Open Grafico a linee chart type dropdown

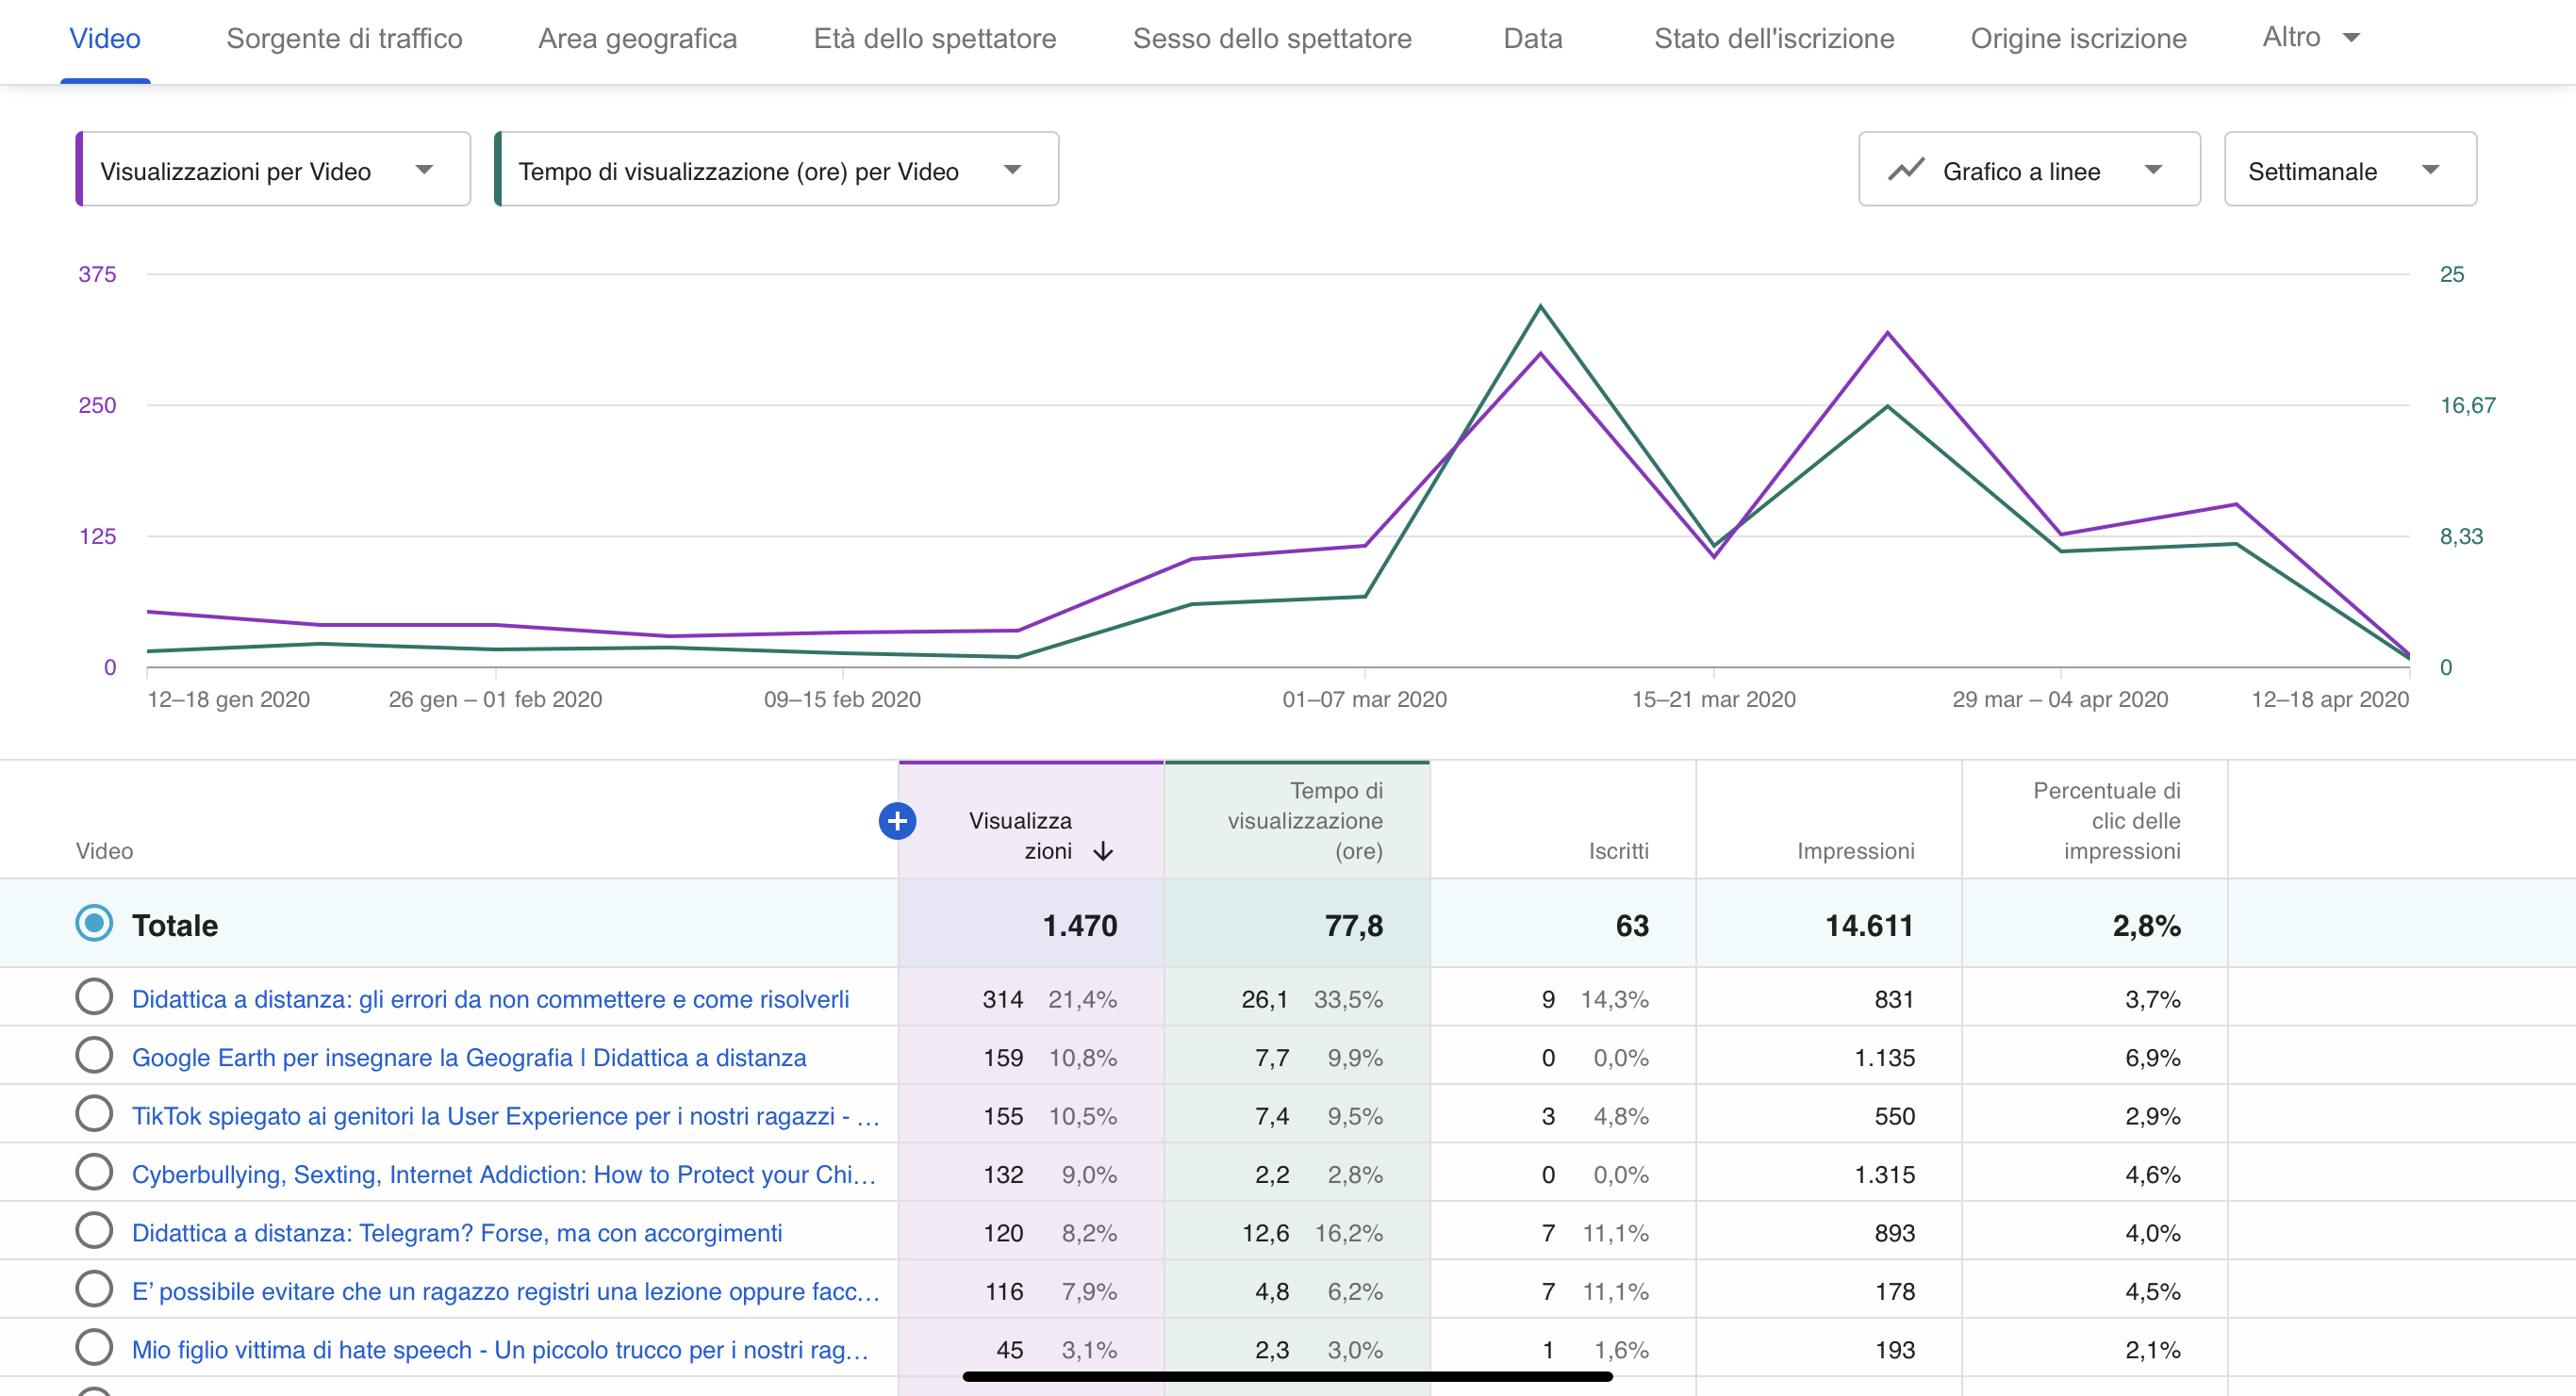coord(2029,170)
